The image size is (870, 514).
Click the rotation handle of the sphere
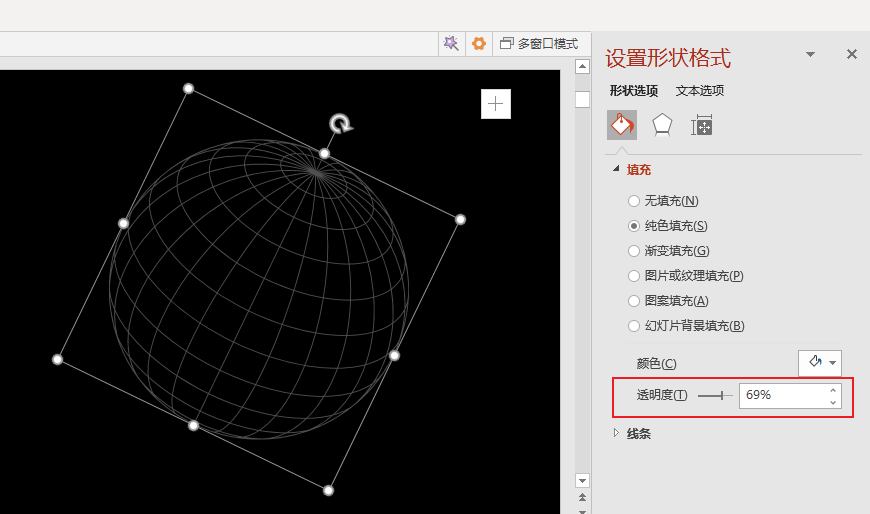(x=340, y=123)
